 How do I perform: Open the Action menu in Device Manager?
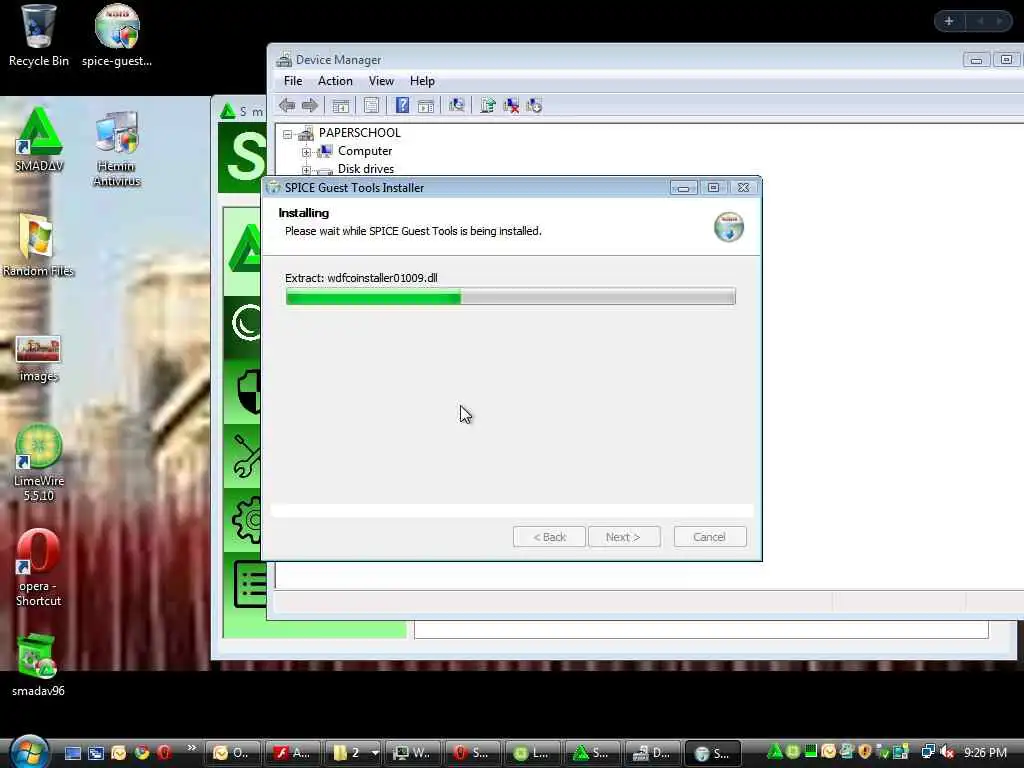335,81
